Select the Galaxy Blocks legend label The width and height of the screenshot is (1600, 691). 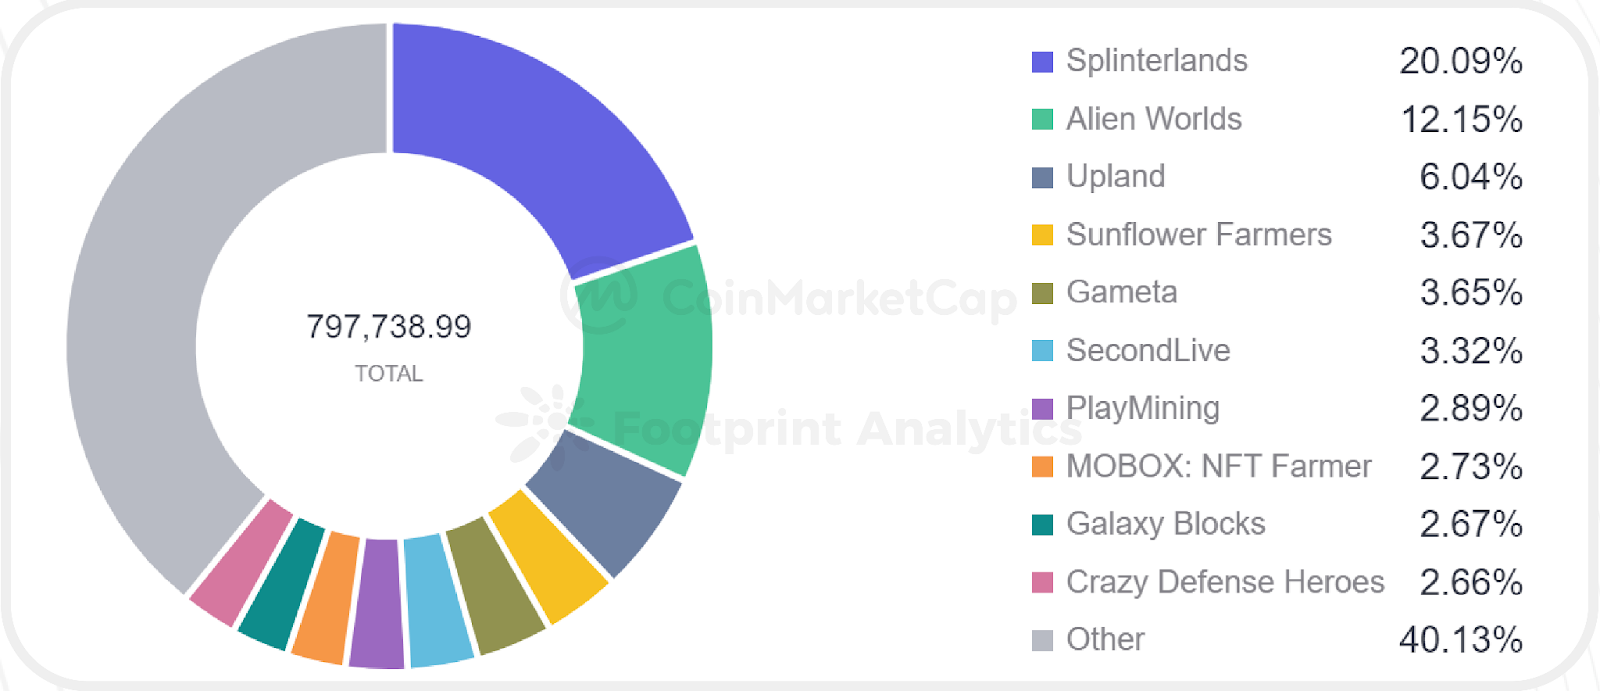click(1165, 524)
